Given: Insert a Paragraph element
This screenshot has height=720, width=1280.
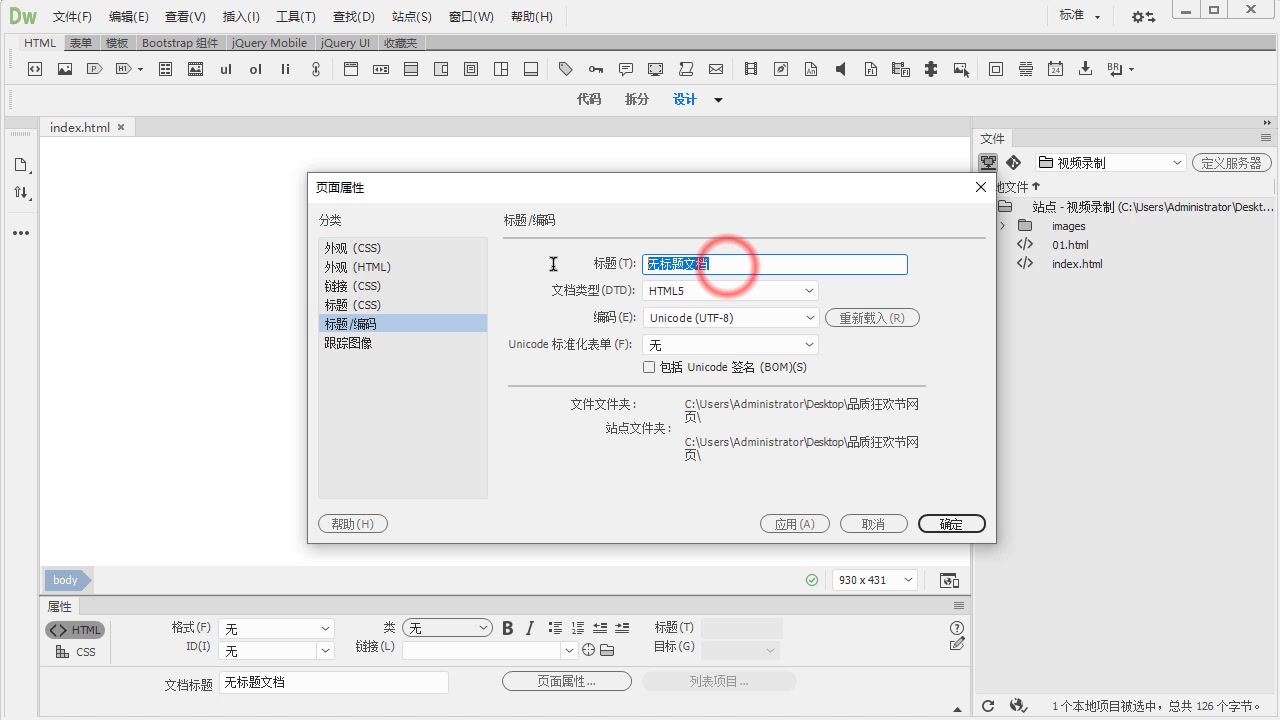Looking at the screenshot, I should [95, 69].
